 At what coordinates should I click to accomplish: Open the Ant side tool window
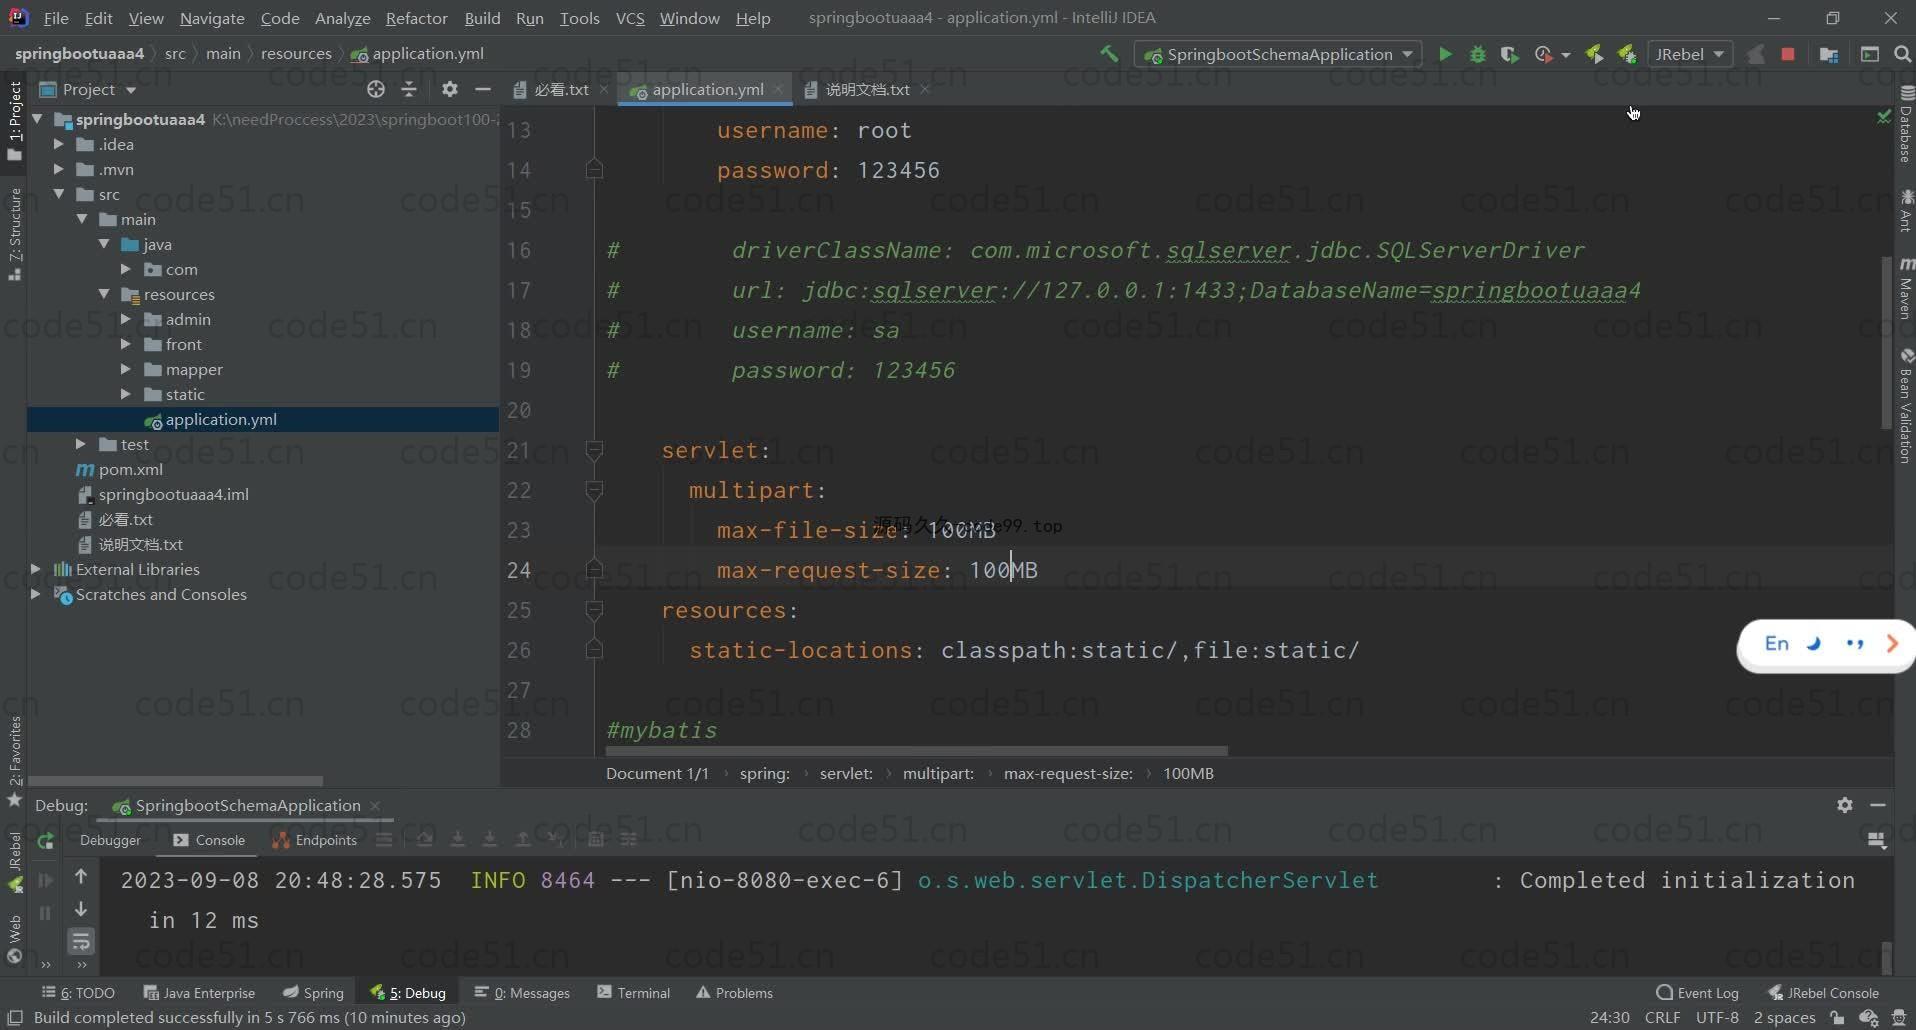pos(1906,210)
